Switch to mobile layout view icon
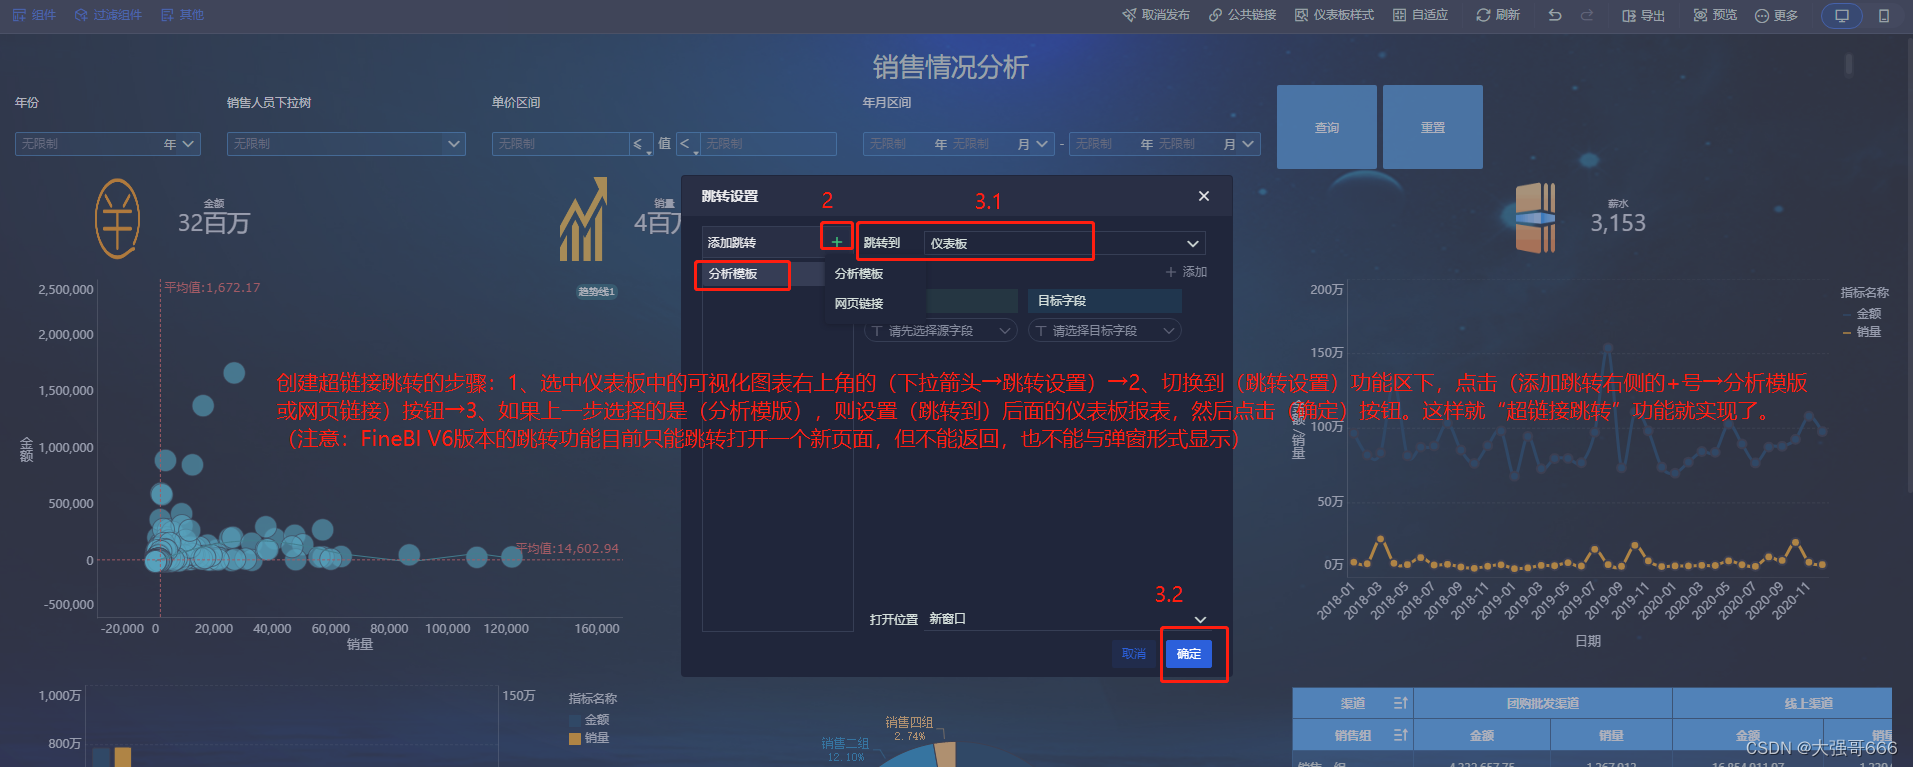This screenshot has width=1913, height=767. point(1884,16)
